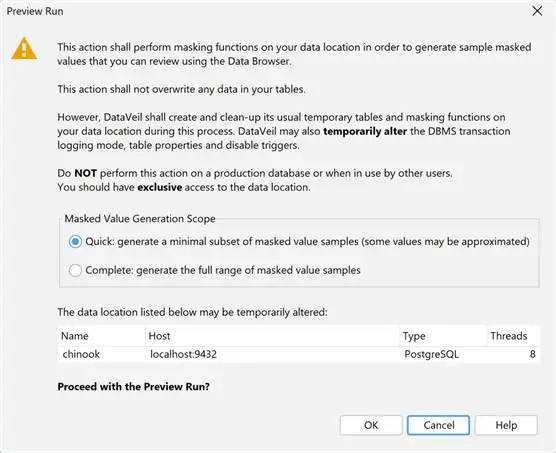Click the Quick option label text
The height and width of the screenshot is (453, 556).
pyautogui.click(x=307, y=242)
